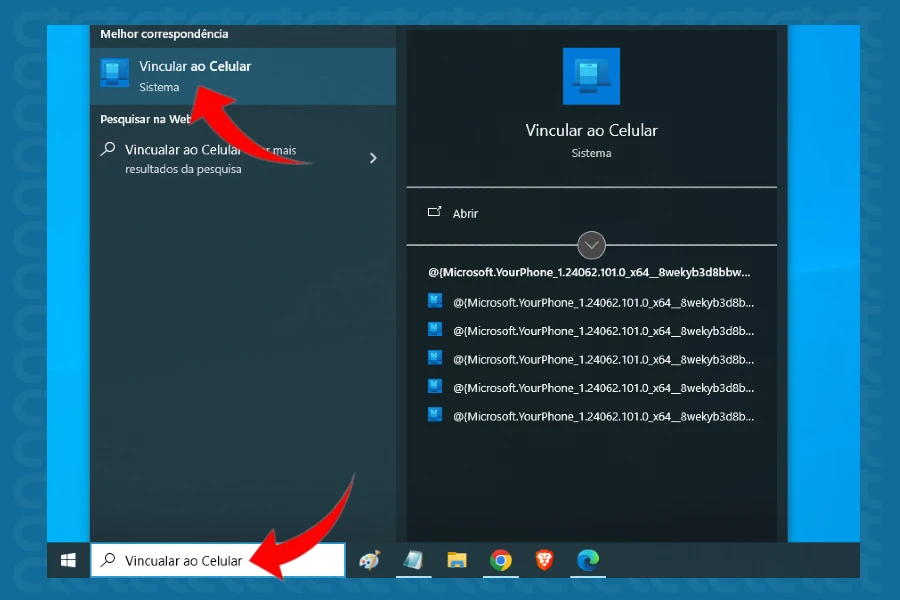
Task: Expand the round chevron below Abrir
Action: point(591,246)
